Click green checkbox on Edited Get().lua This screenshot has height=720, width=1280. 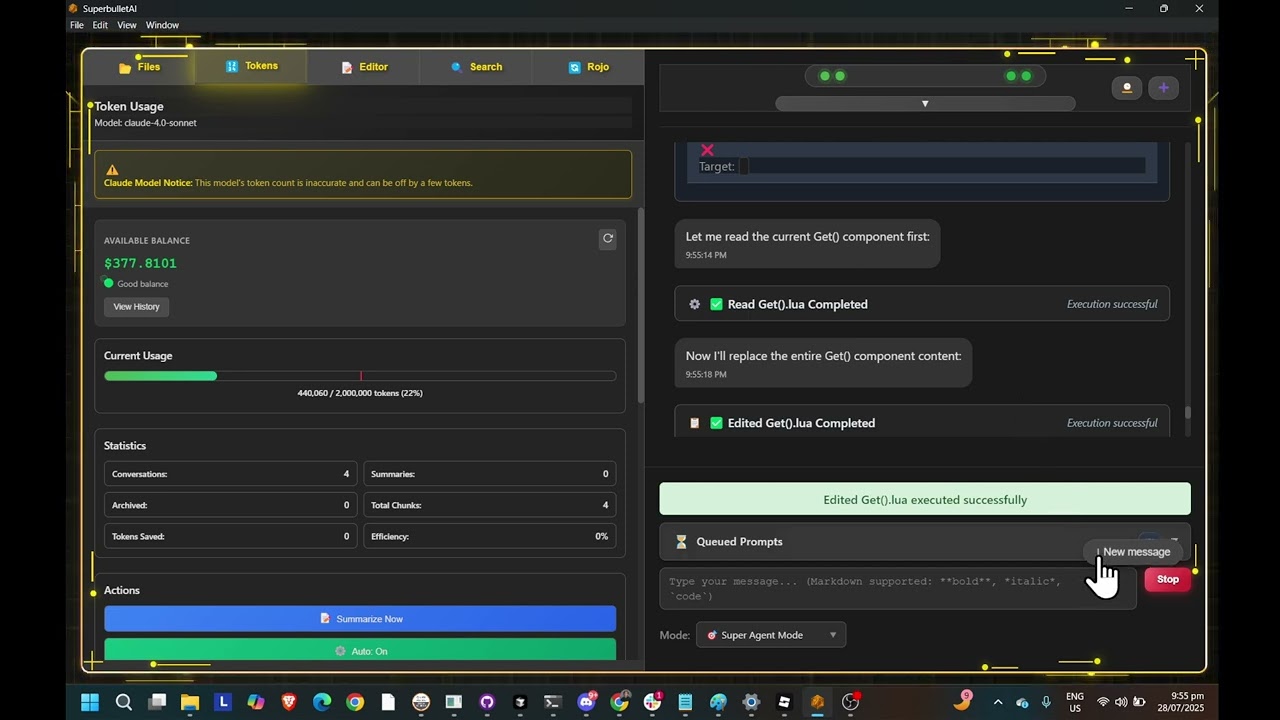coord(716,423)
